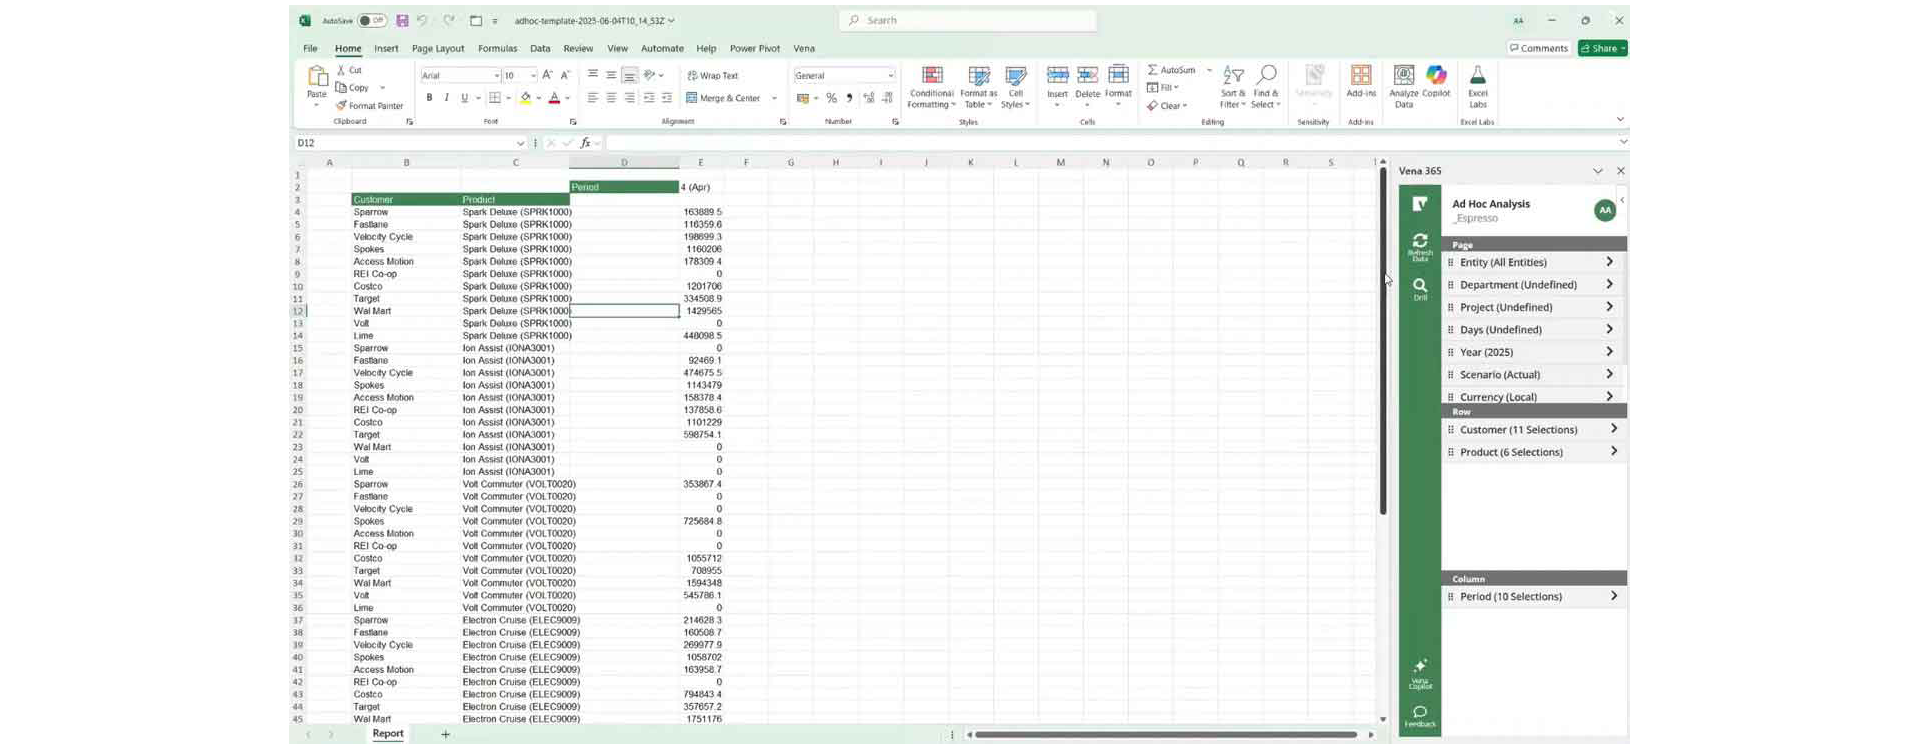Apply bold formatting
This screenshot has height=750, width=1920.
click(x=429, y=98)
